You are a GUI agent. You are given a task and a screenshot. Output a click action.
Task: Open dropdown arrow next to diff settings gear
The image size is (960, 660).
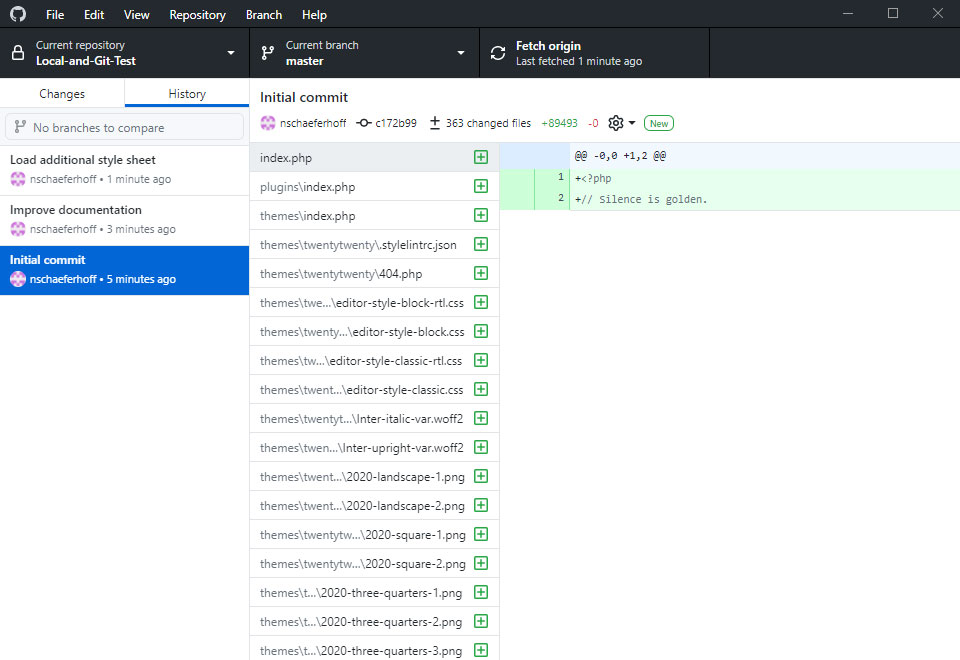point(632,124)
